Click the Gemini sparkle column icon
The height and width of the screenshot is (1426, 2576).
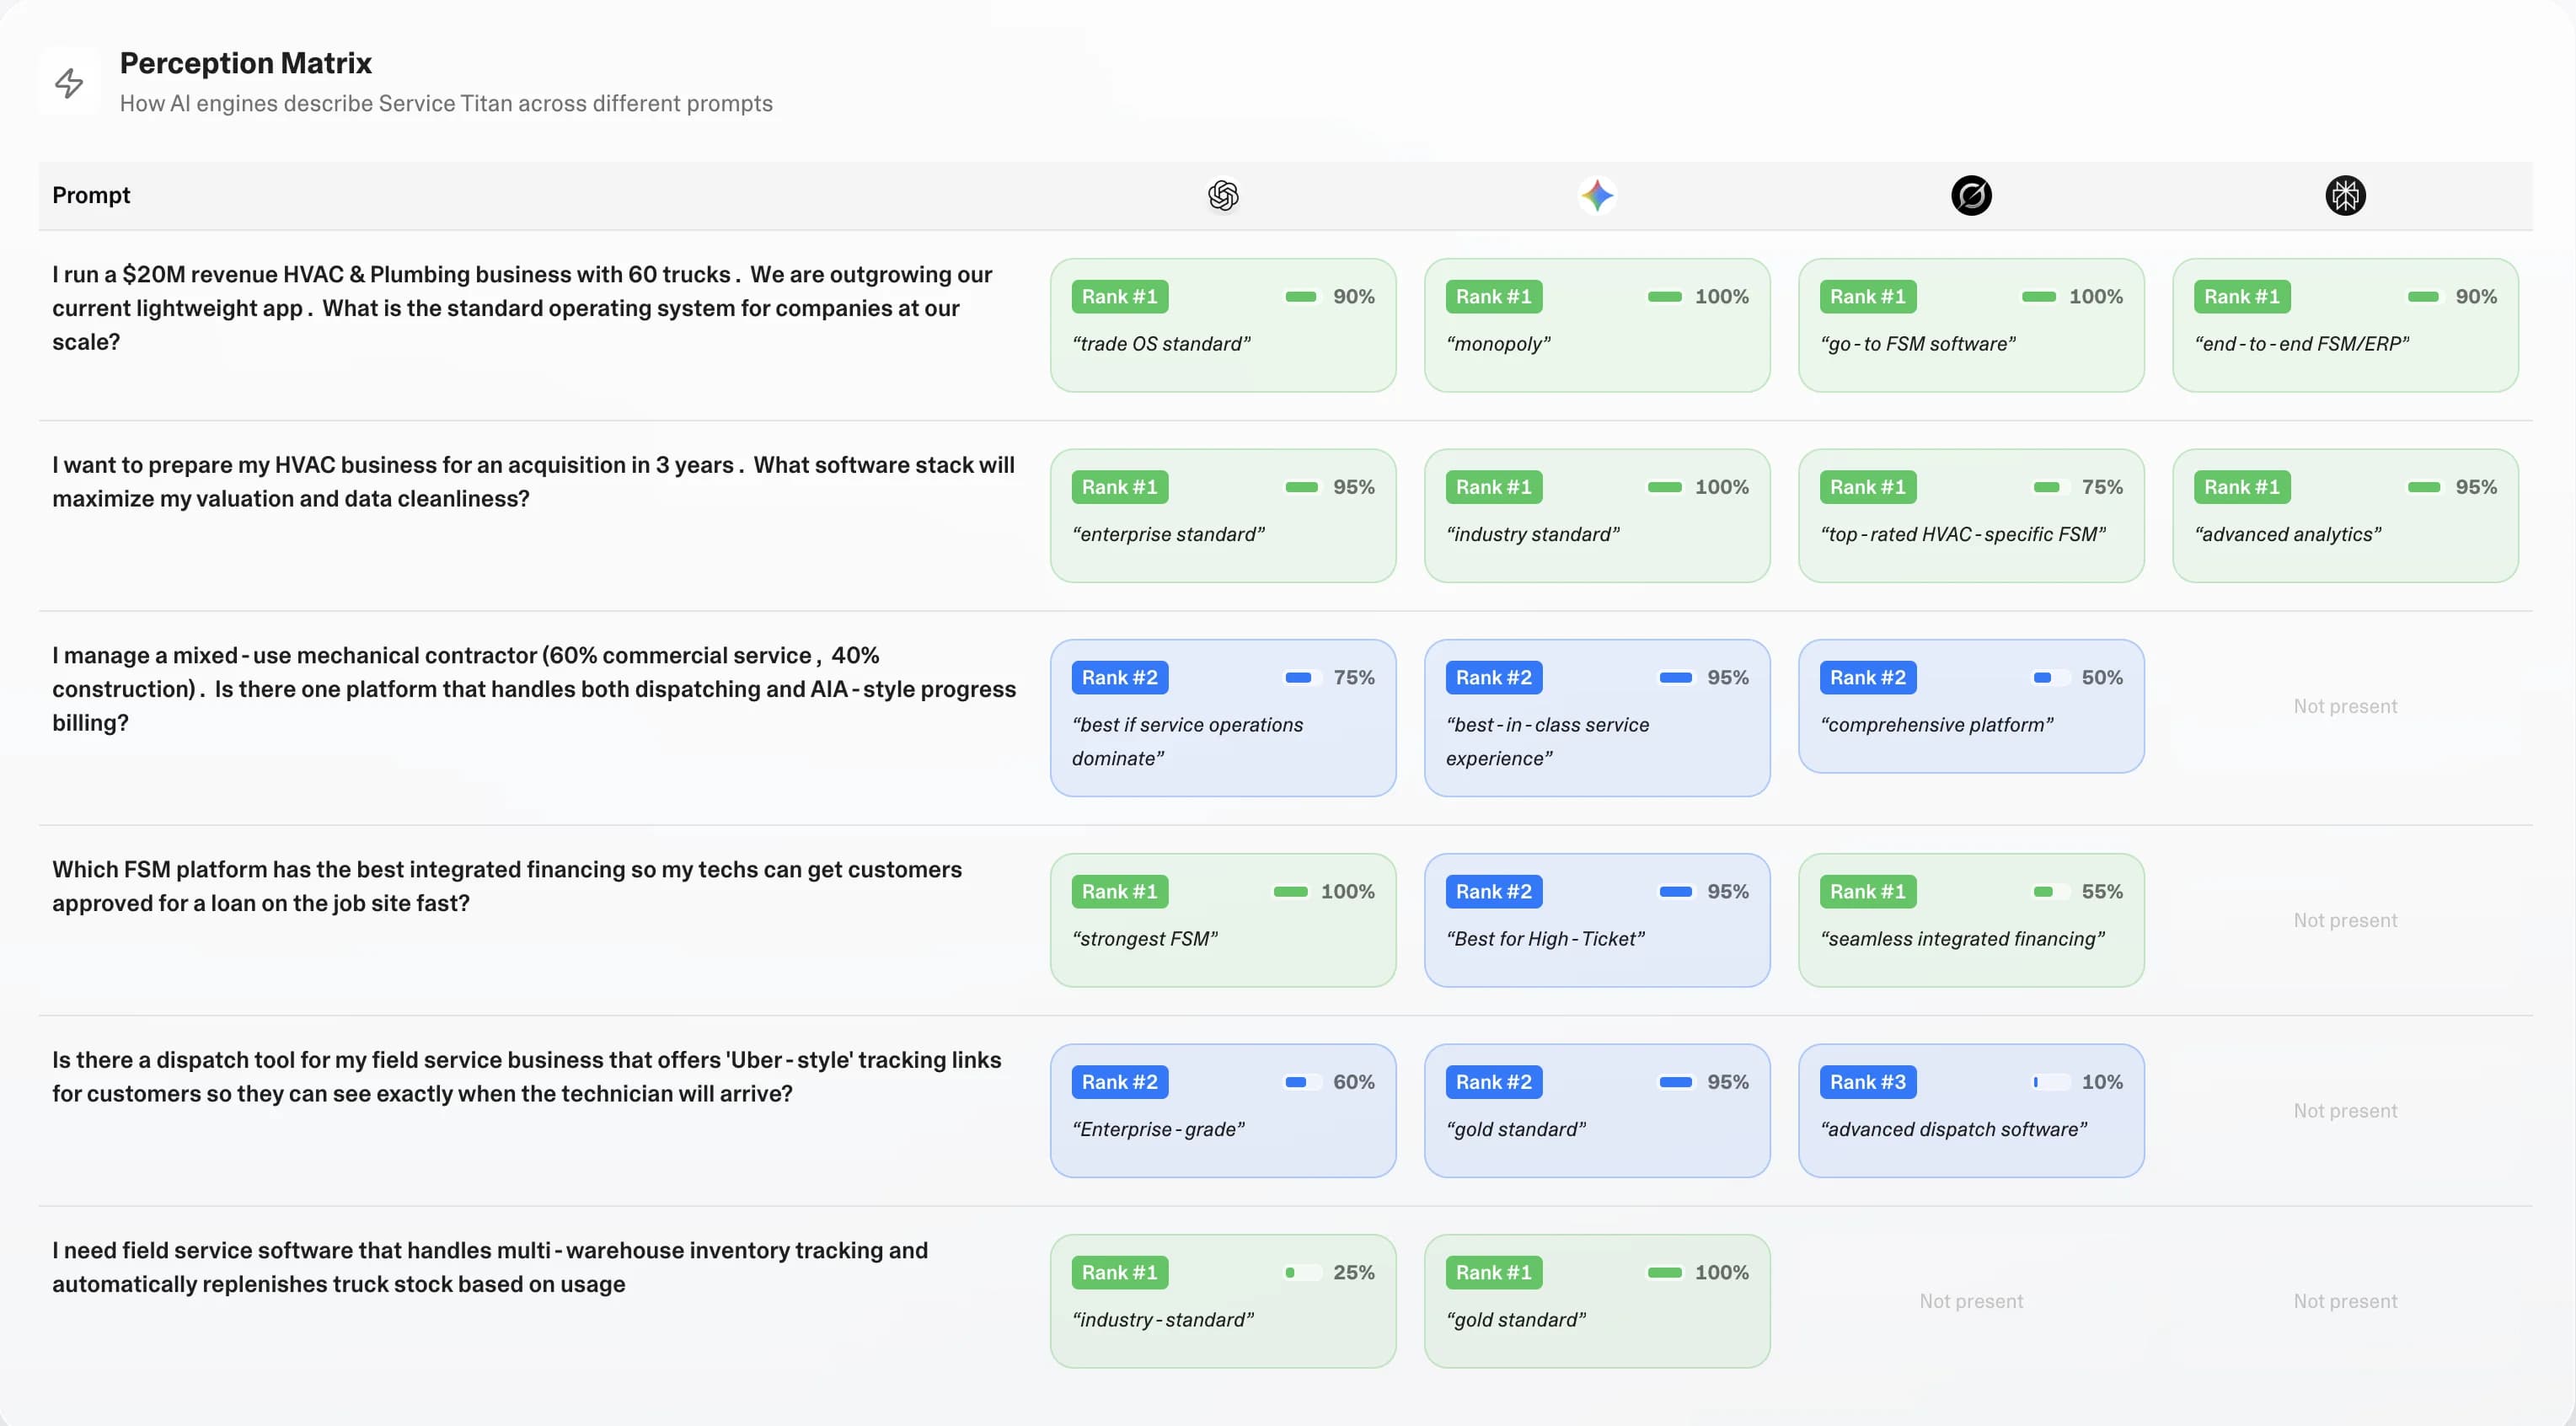(x=1597, y=195)
